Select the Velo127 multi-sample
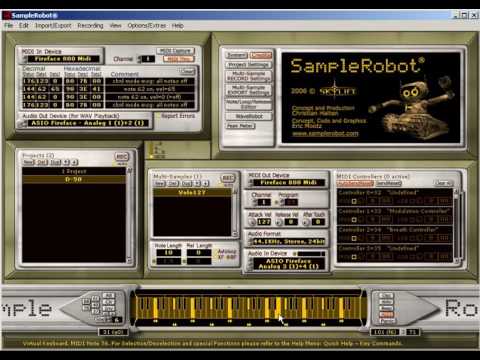Image resolution: width=480 pixels, height=360 pixels. click(x=192, y=193)
